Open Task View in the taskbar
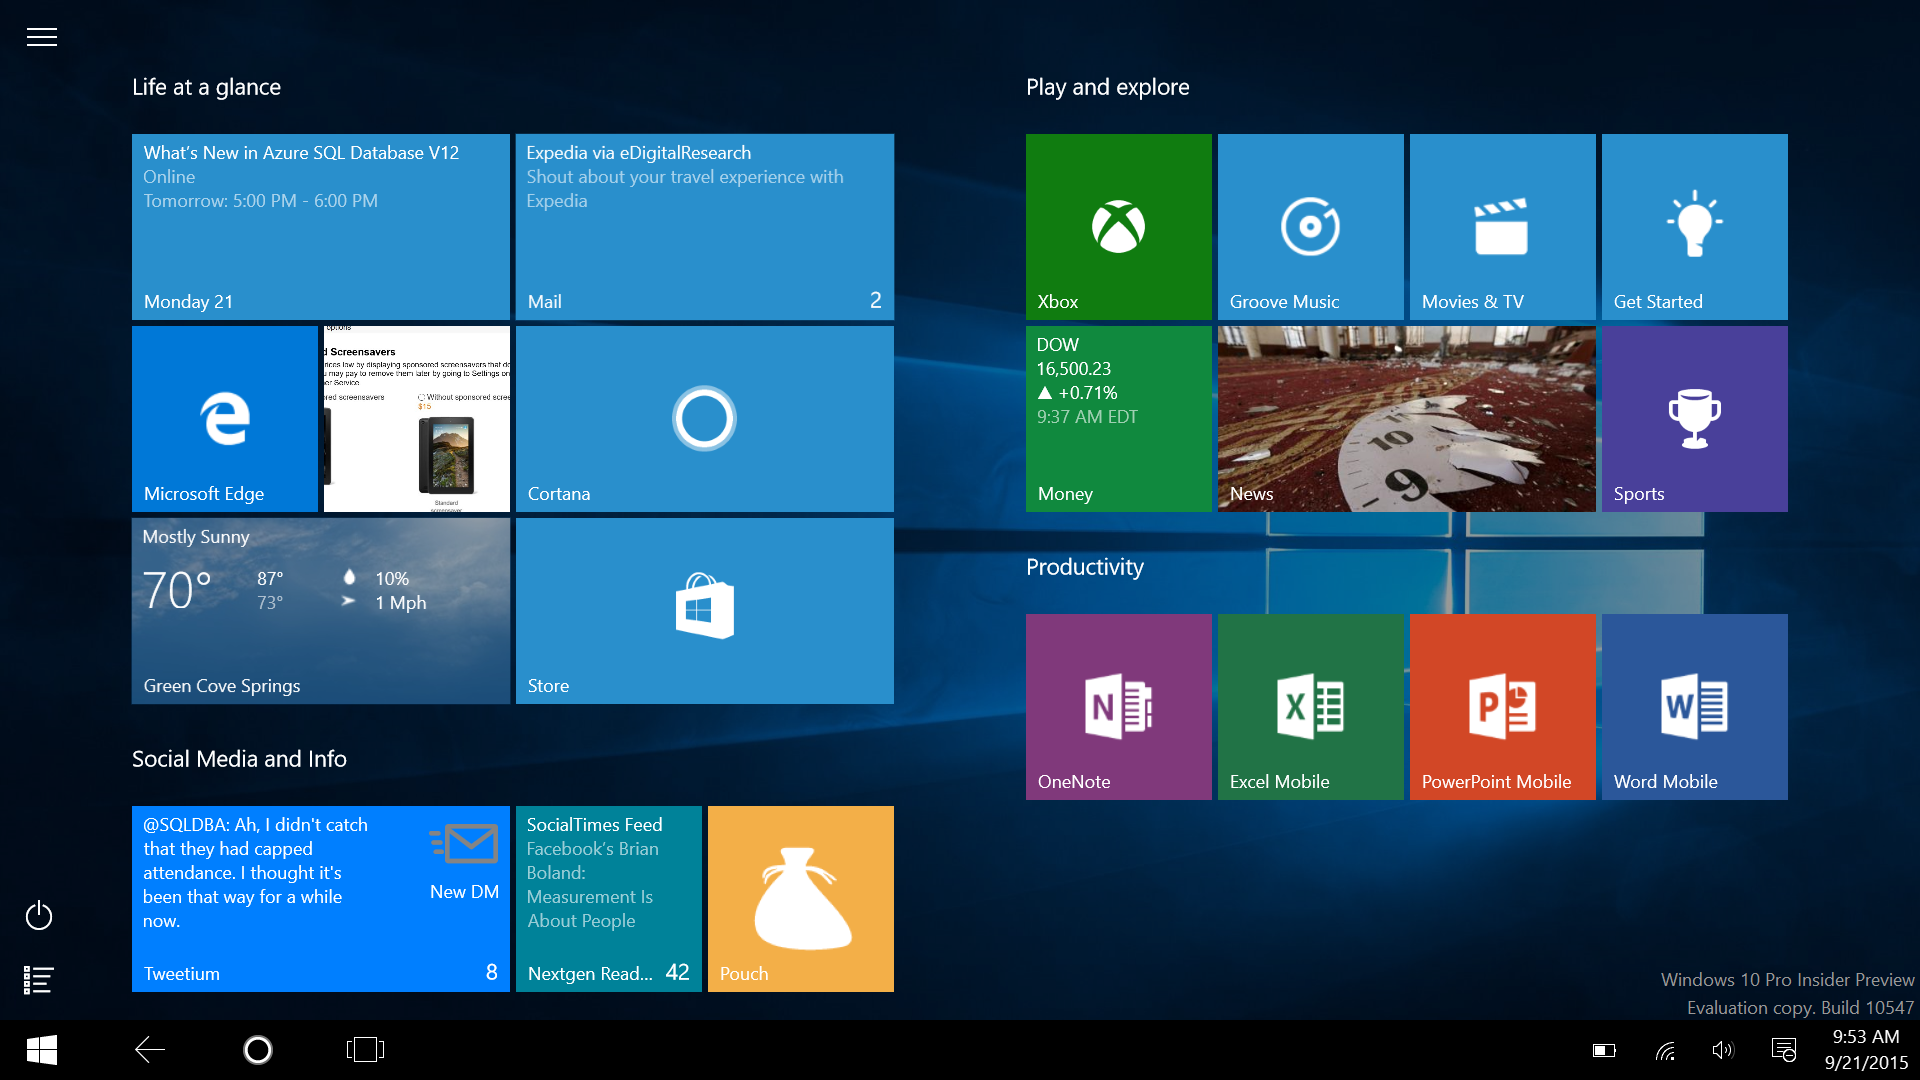Viewport: 1920px width, 1080px height. click(365, 1049)
